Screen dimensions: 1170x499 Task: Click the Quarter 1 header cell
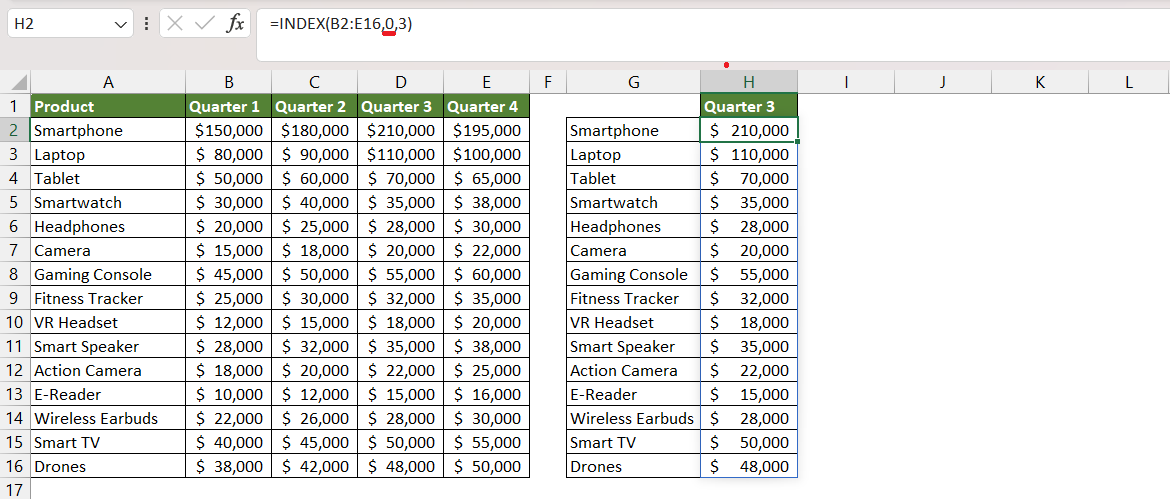tap(229, 106)
